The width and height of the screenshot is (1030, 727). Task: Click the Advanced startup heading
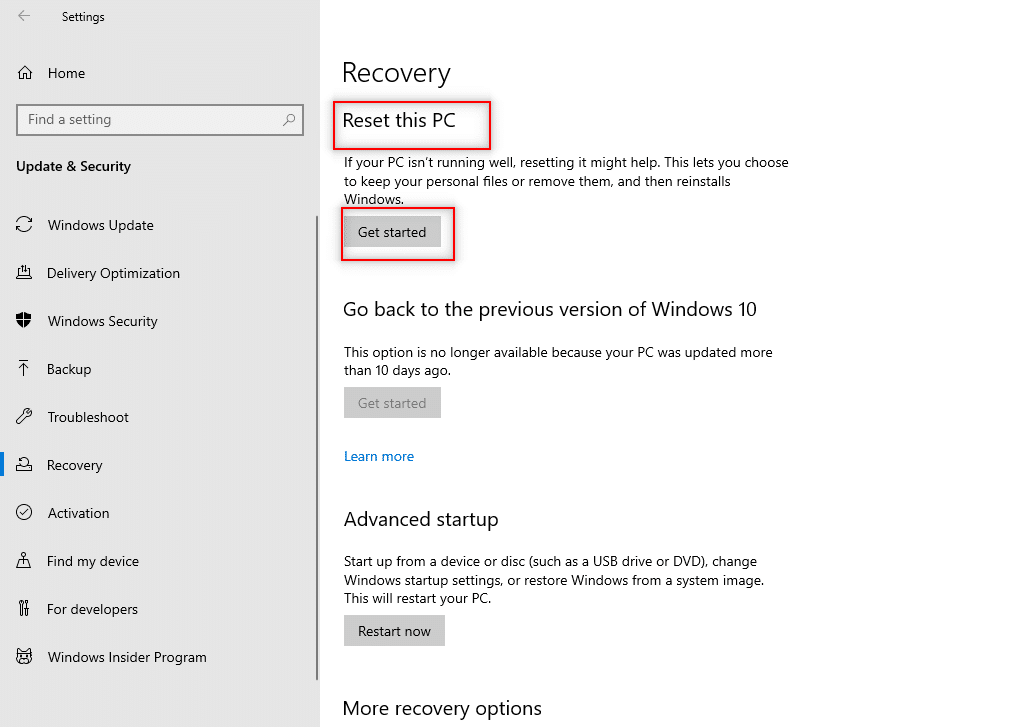pyautogui.click(x=421, y=519)
